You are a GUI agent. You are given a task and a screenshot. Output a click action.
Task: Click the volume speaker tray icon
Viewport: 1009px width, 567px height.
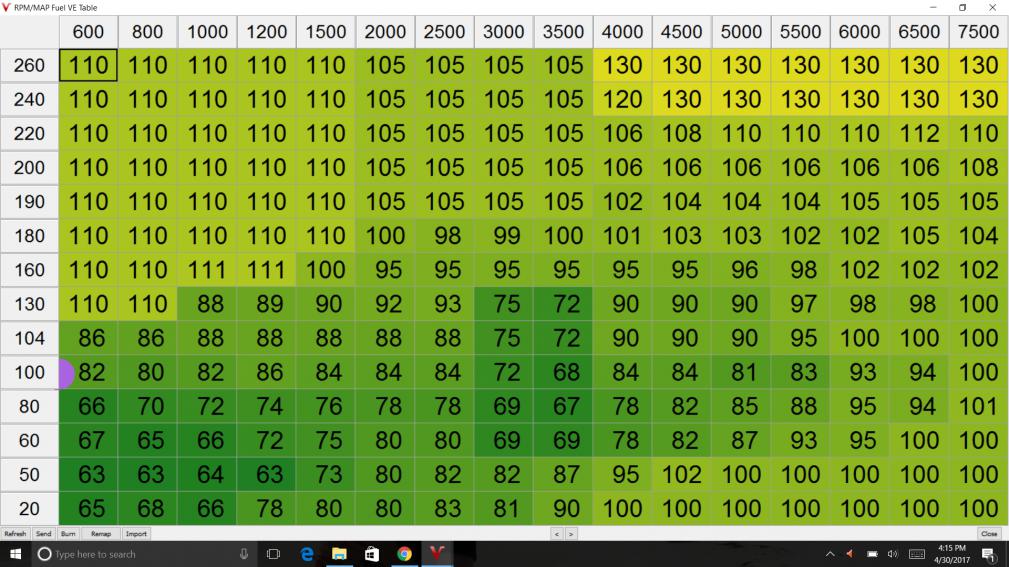[x=893, y=553]
